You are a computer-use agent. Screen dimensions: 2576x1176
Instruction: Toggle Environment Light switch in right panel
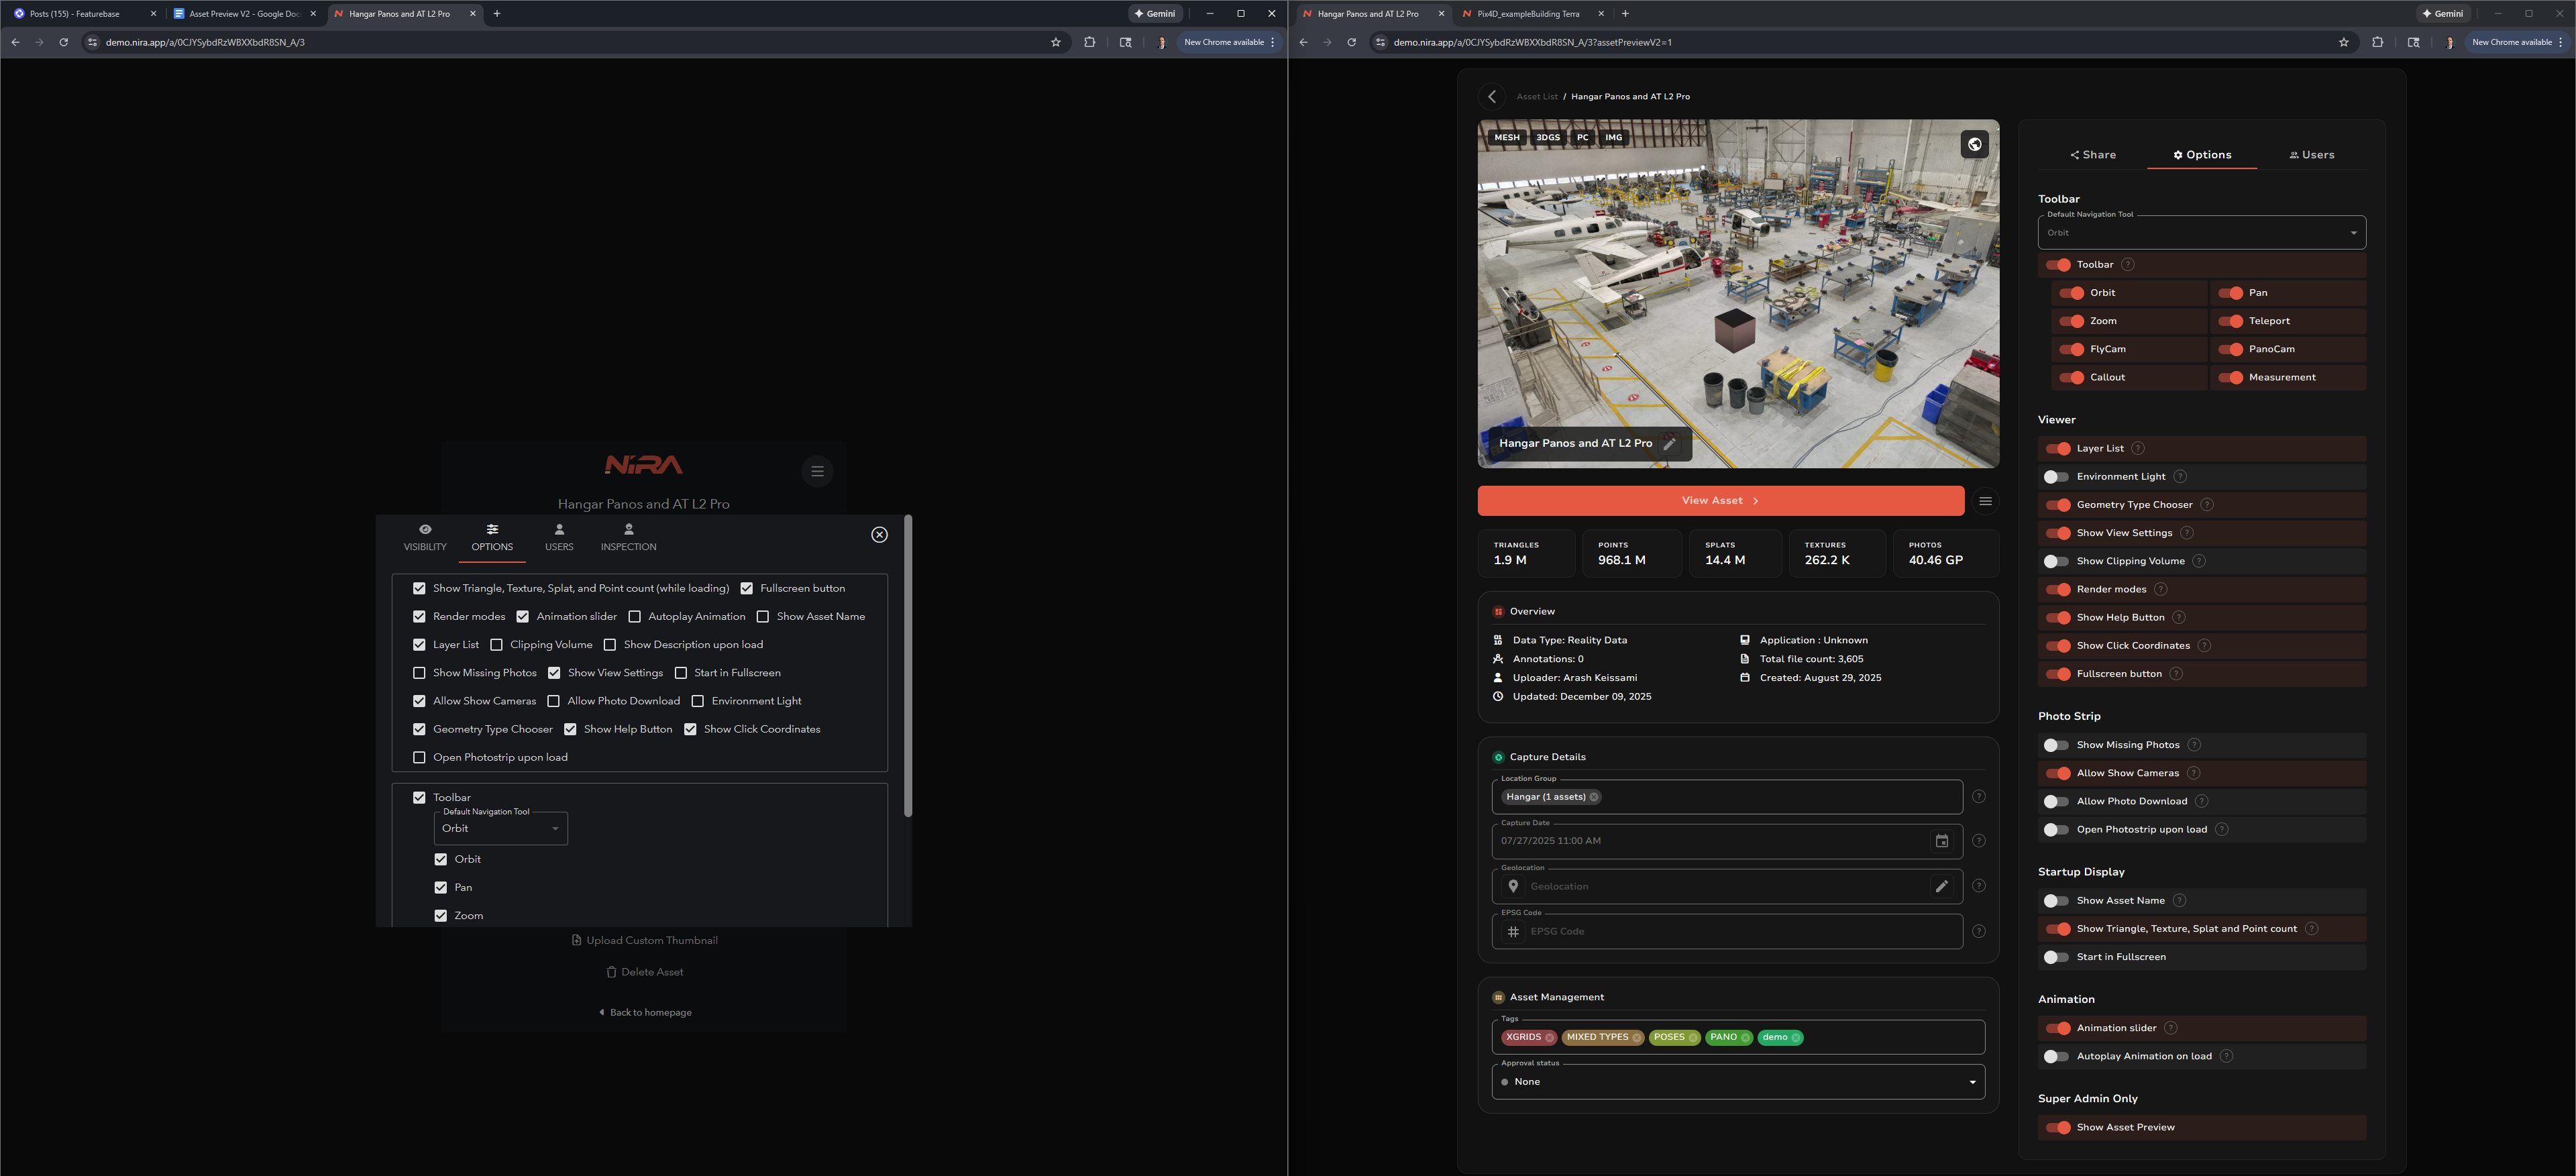click(x=2056, y=477)
